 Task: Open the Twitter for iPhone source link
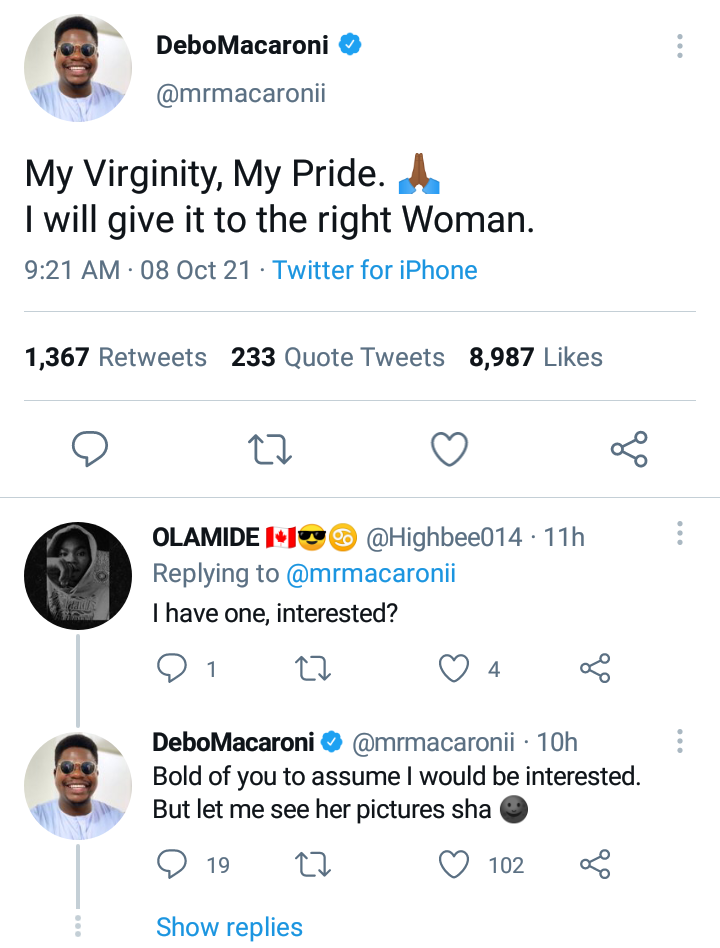pyautogui.click(x=375, y=270)
